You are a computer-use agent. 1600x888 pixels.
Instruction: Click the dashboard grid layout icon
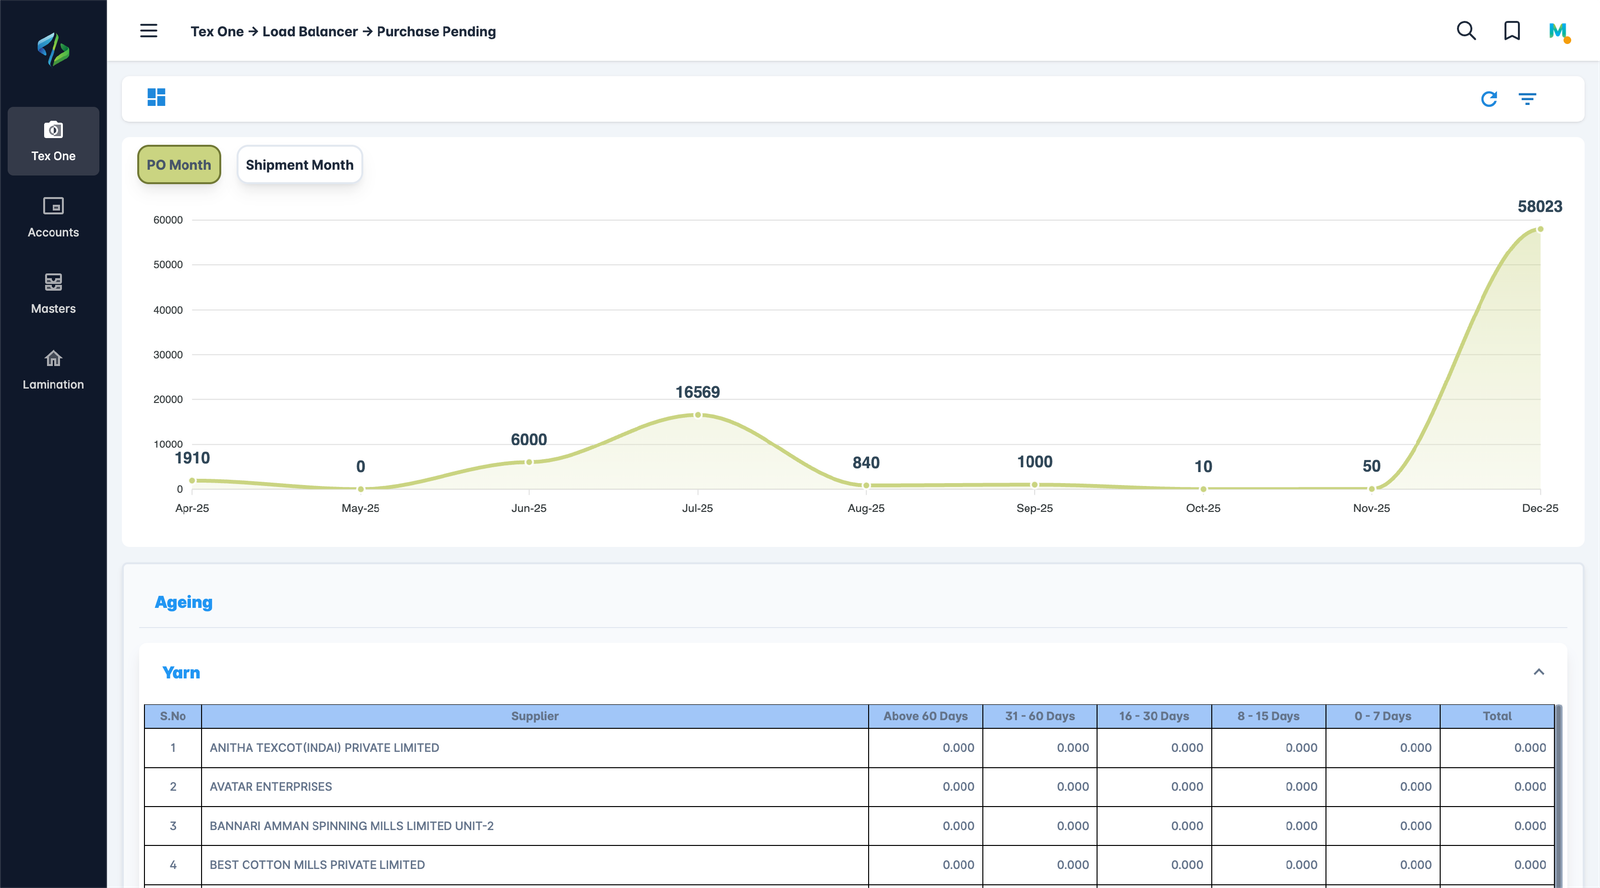pyautogui.click(x=156, y=97)
